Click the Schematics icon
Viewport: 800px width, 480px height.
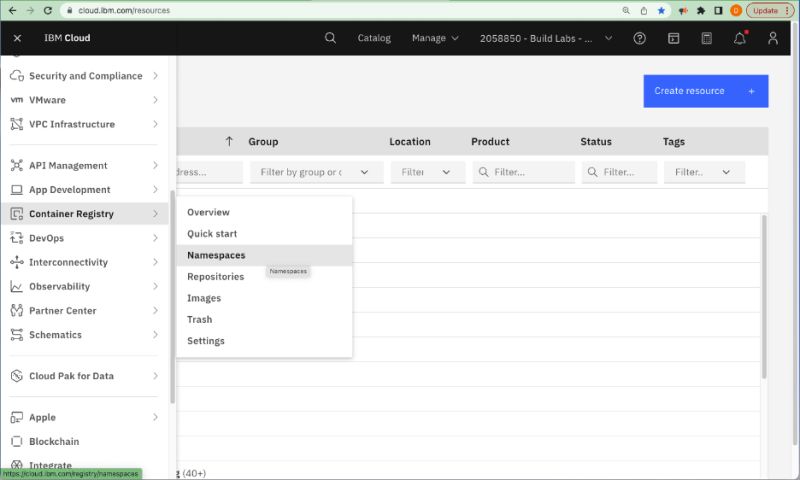17,335
